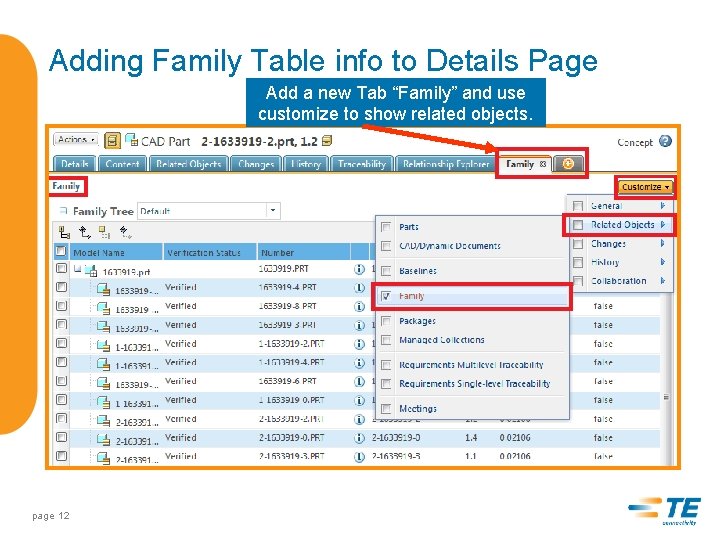Image resolution: width=720 pixels, height=540 pixels.
Task: Open the History tab
Action: point(306,164)
